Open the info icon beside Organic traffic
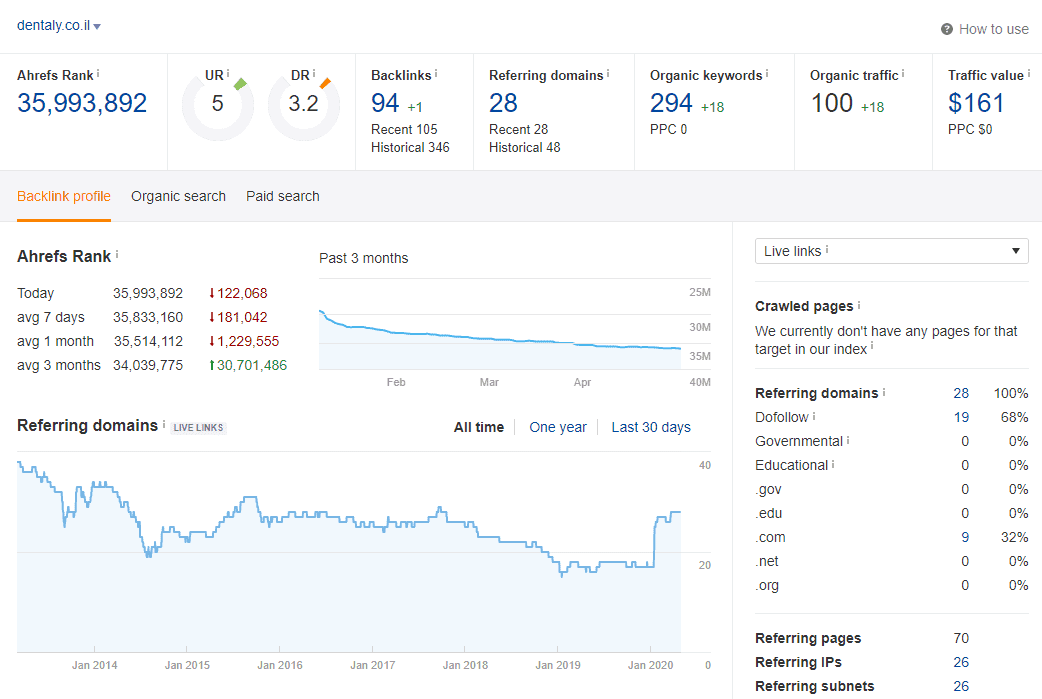This screenshot has width=1042, height=699. (903, 74)
